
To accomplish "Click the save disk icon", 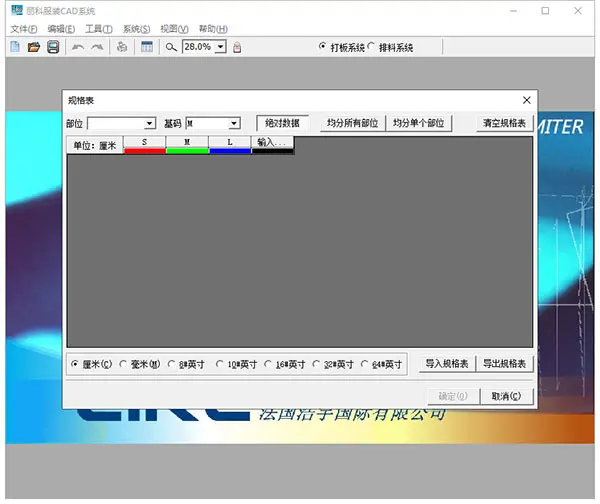I will coord(53,47).
